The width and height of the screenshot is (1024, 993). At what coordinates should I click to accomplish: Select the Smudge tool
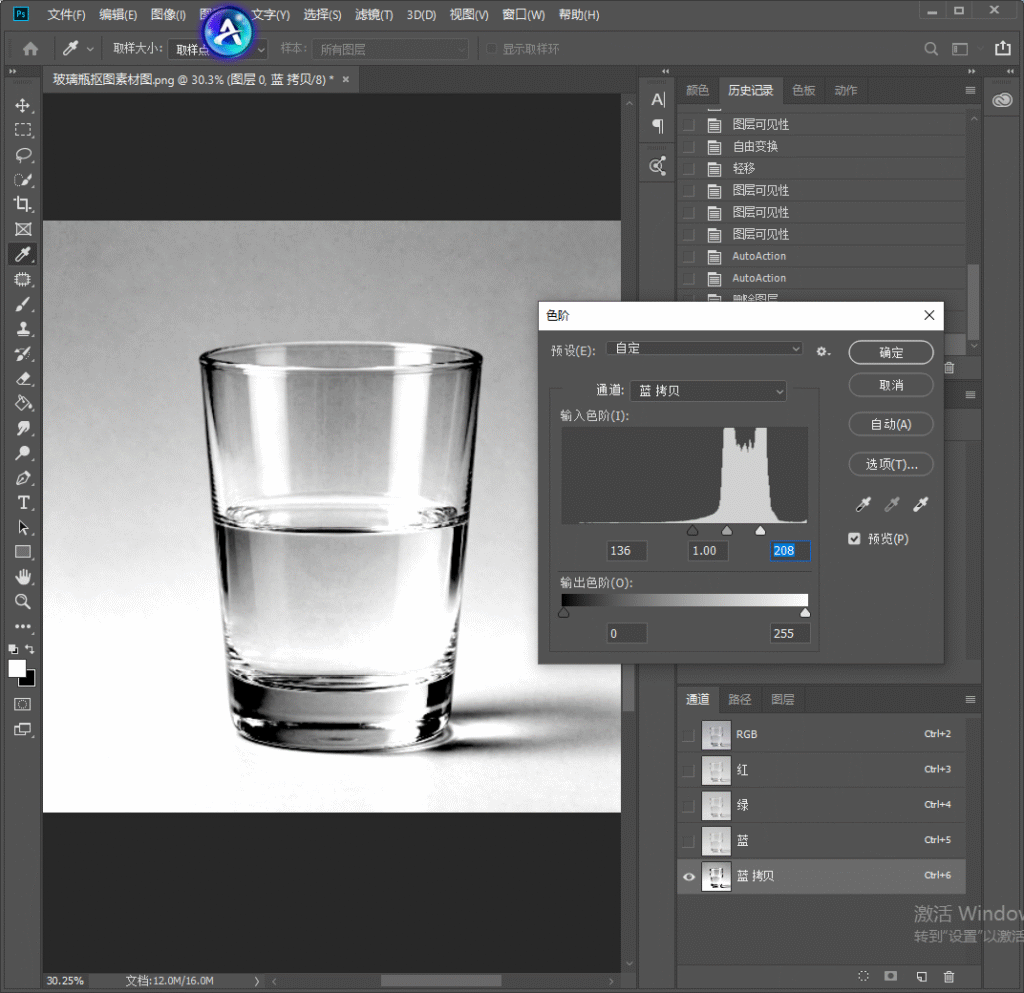pyautogui.click(x=23, y=428)
